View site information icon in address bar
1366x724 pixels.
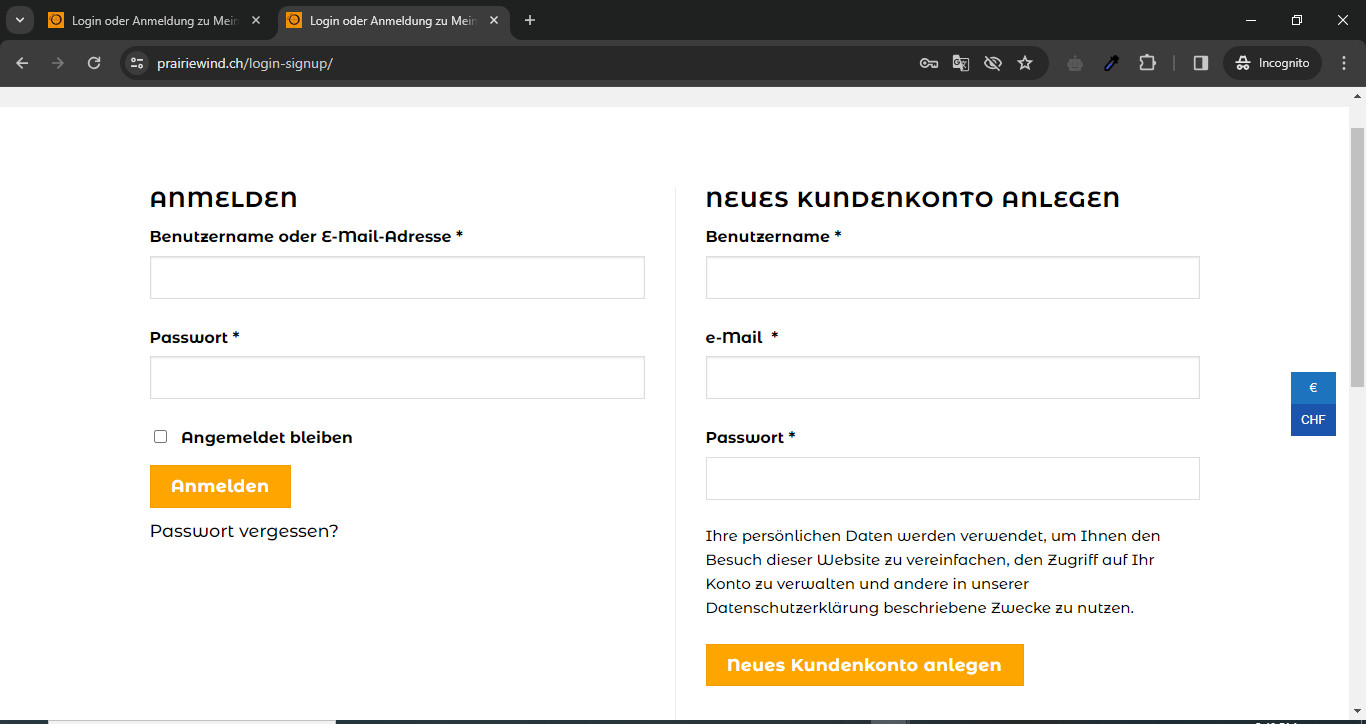[138, 63]
